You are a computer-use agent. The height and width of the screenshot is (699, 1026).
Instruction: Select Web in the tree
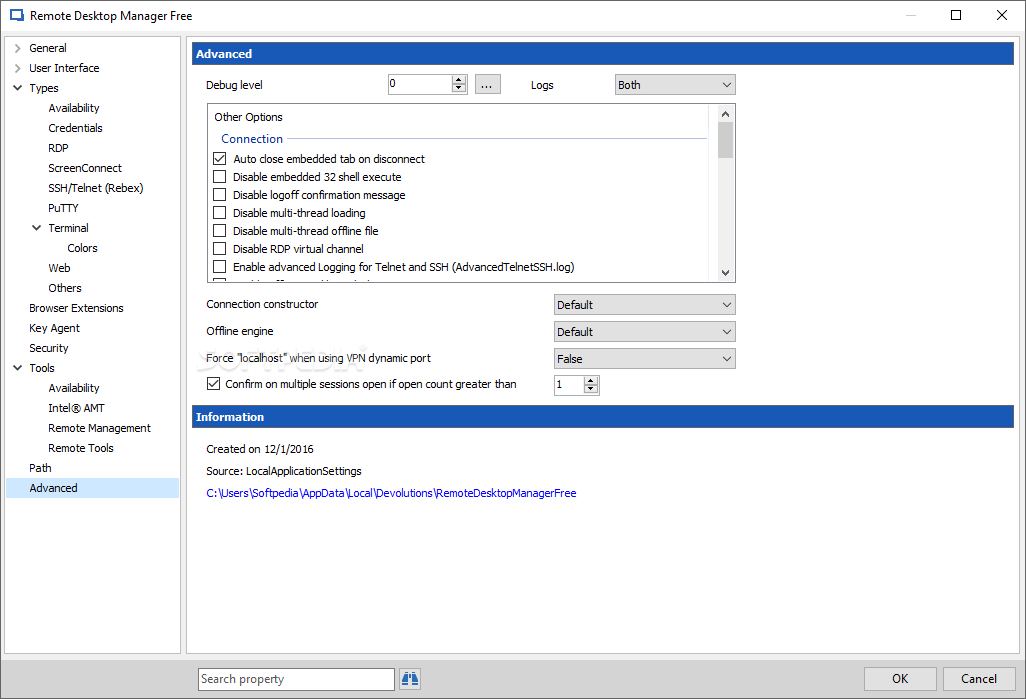(x=60, y=268)
